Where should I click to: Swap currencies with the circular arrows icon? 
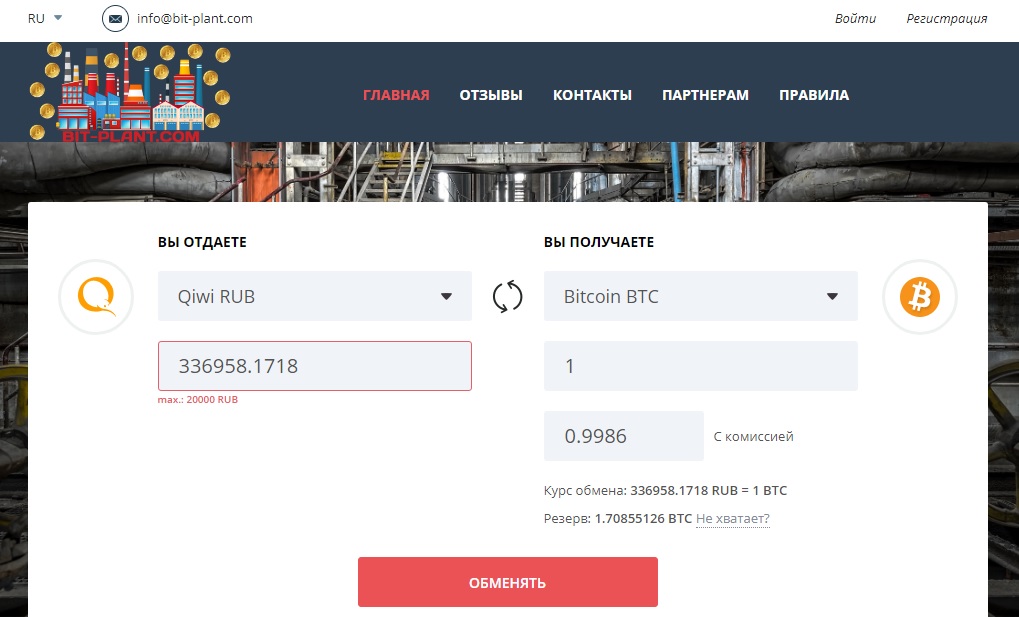click(x=508, y=297)
